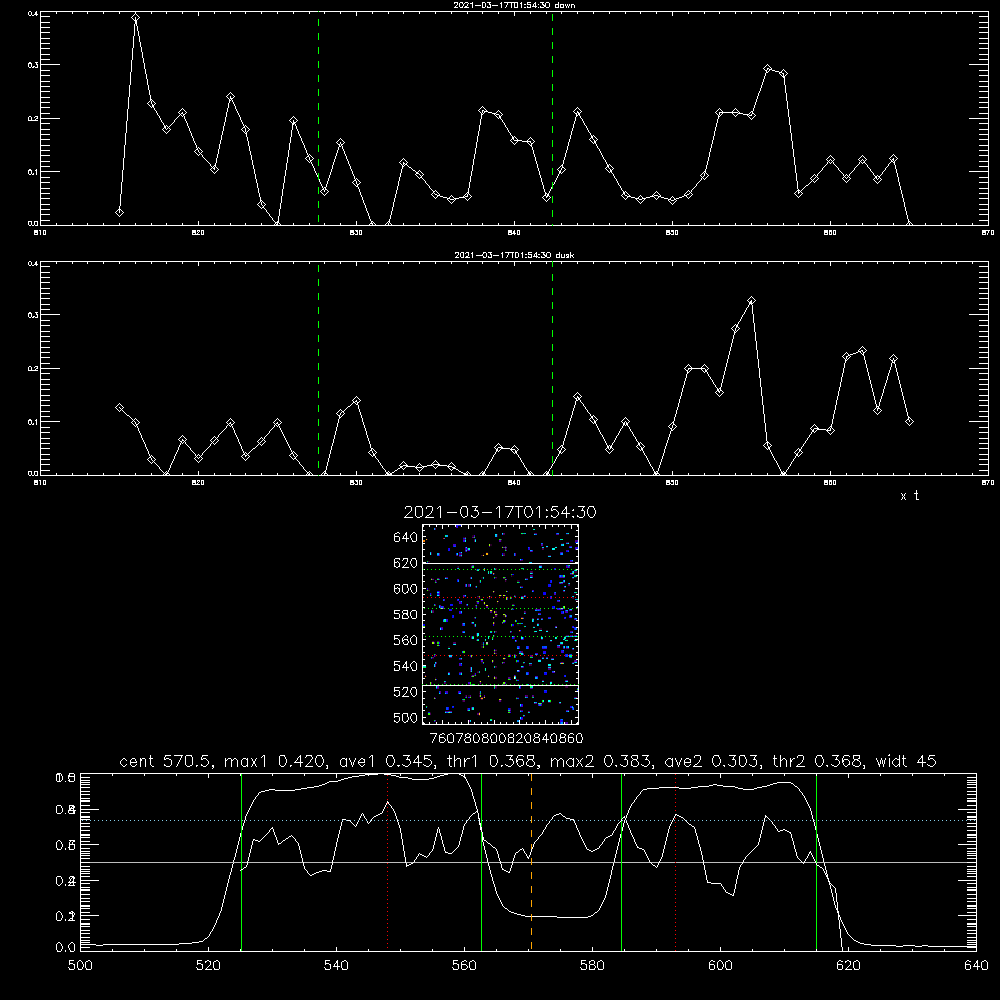Click the first green vertical line near 525
The image size is (1000, 1000).
coord(241,861)
